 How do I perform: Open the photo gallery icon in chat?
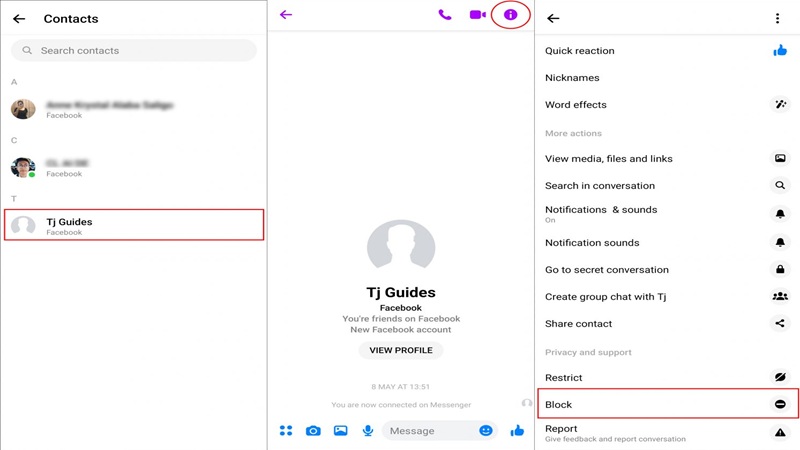tap(340, 431)
